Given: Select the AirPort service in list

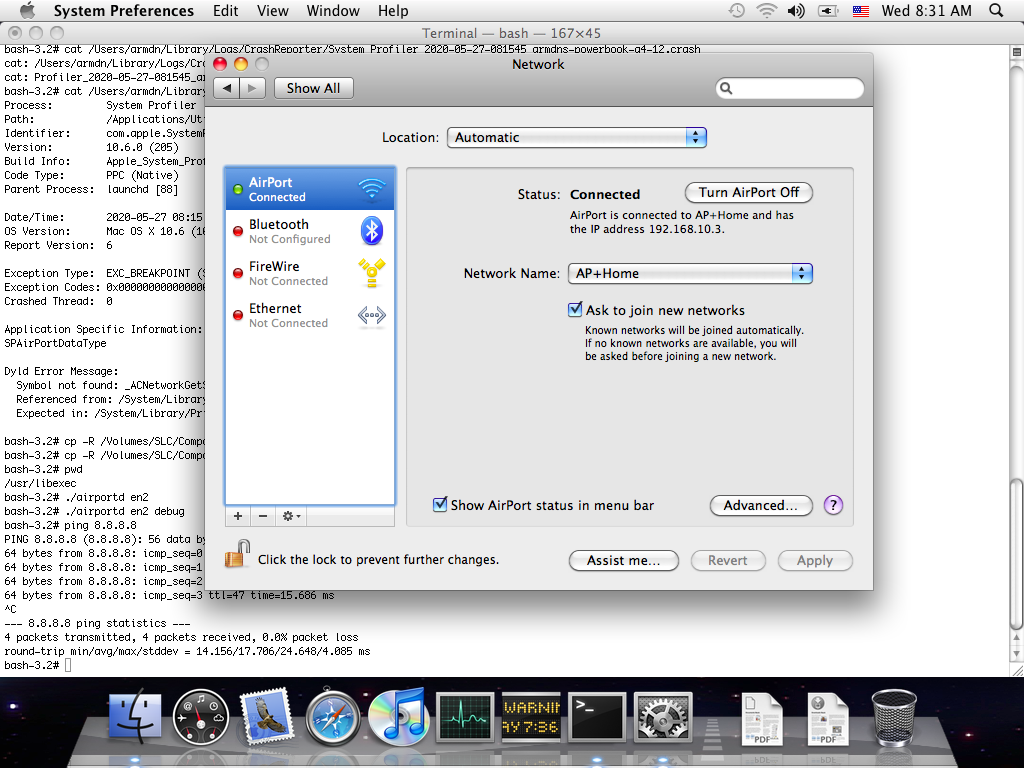Looking at the screenshot, I should (310, 189).
